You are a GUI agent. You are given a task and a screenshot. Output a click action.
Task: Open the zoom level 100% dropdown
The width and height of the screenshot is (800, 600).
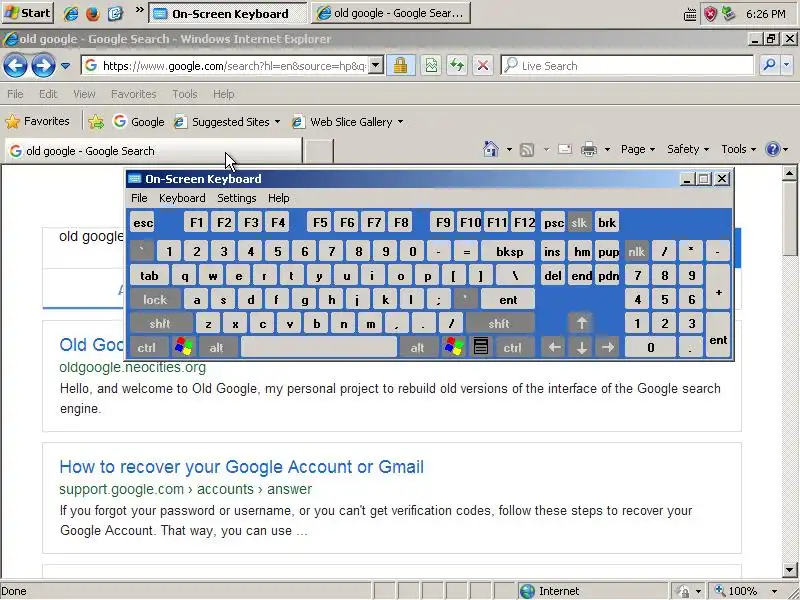tap(774, 591)
